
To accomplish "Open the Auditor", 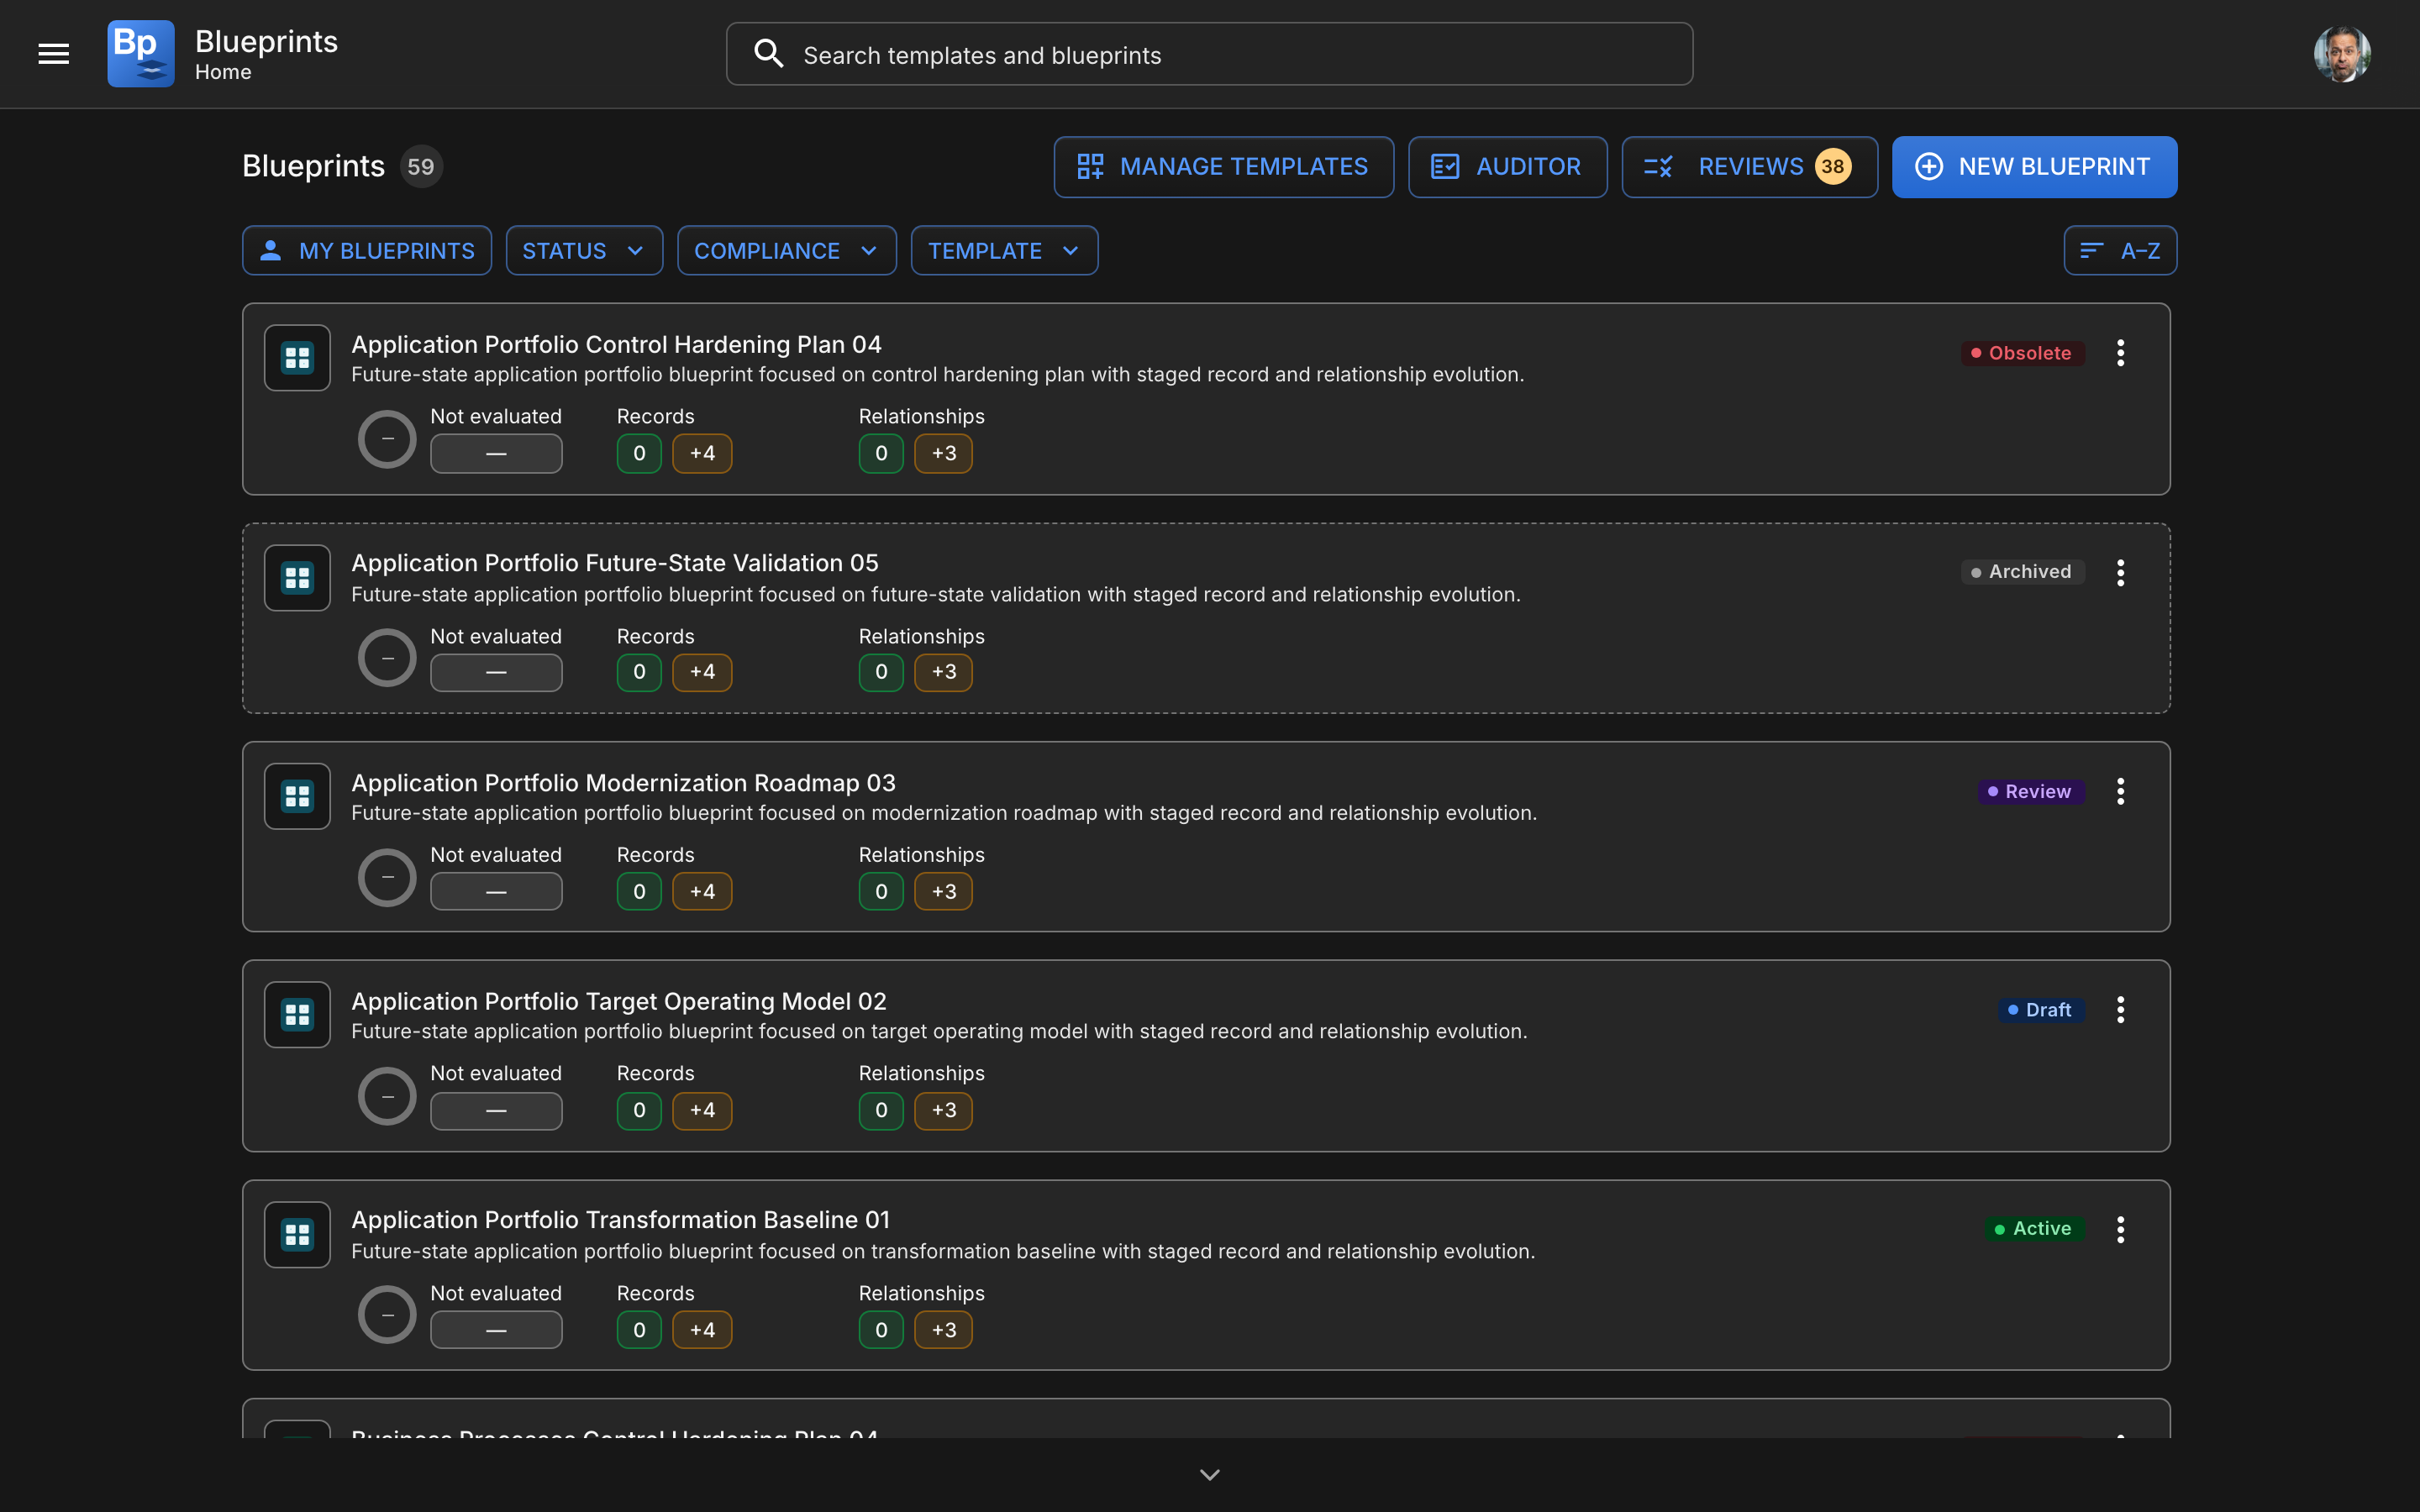I will point(1507,167).
